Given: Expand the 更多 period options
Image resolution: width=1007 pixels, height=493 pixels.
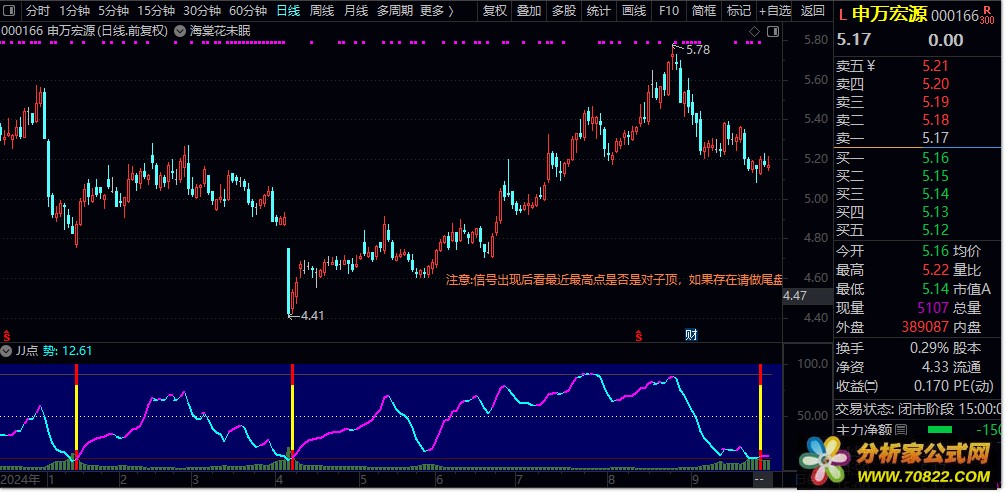Looking at the screenshot, I should pos(435,11).
